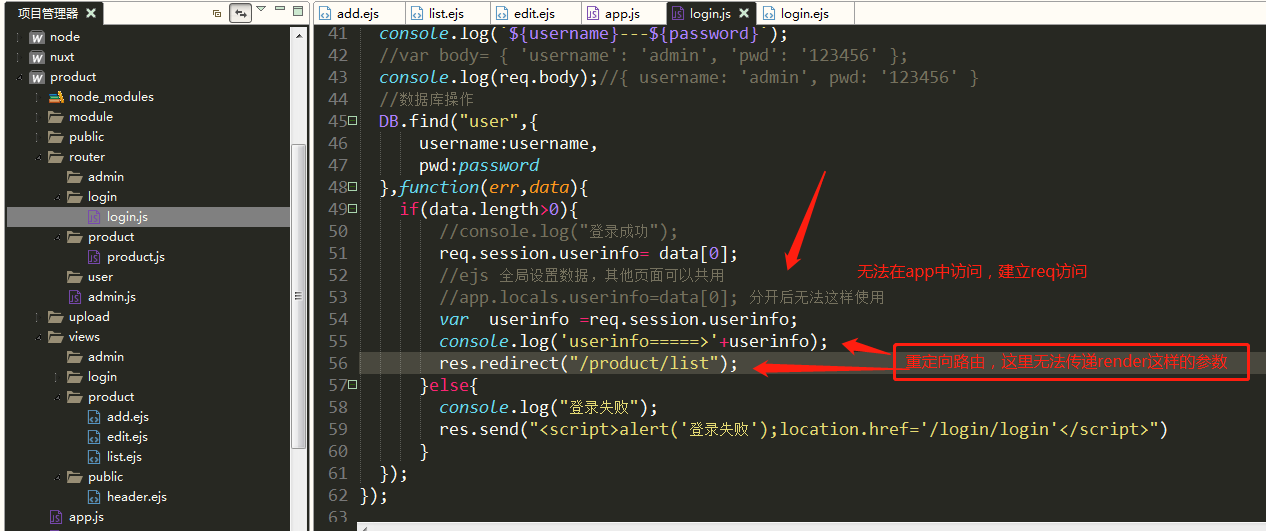
Task: Click the JS file icon of product.js
Action: (x=94, y=257)
